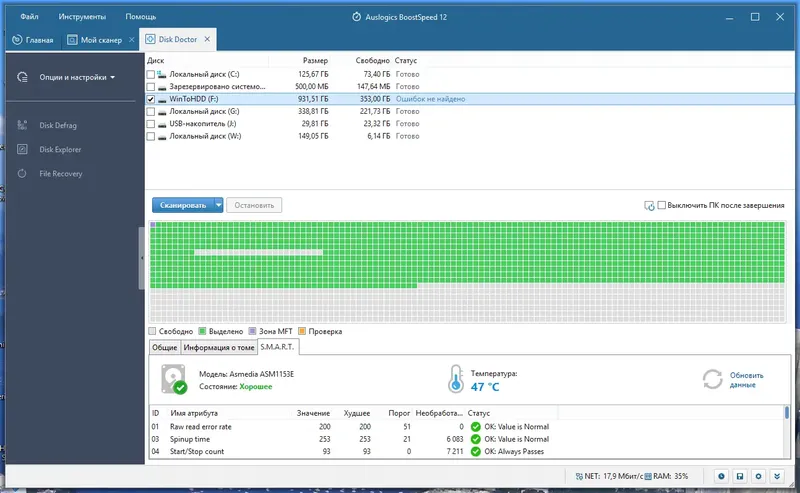Viewport: 800px width, 493px height.
Task: Click the NET speed indicator icon
Action: point(579,476)
